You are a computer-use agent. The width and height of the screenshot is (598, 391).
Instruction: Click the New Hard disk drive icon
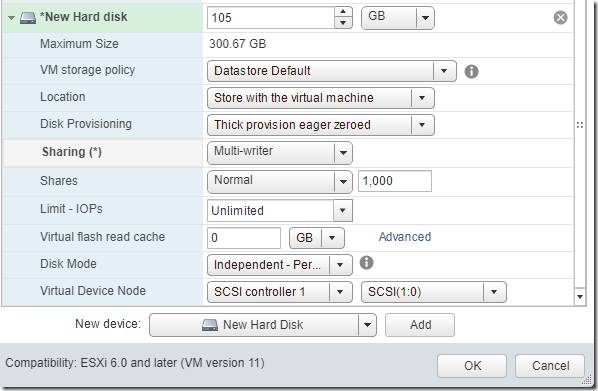pos(28,18)
